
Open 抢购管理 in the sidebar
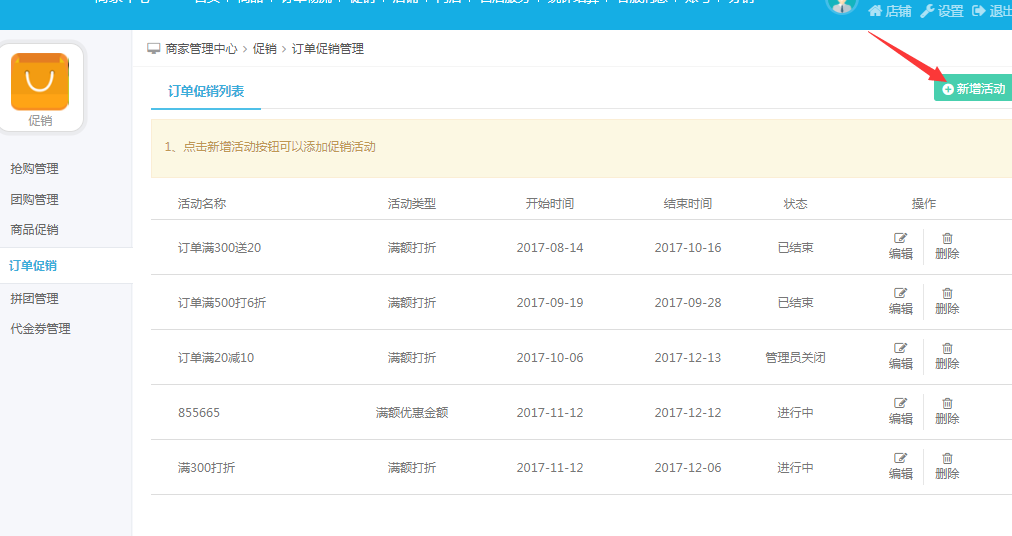tap(34, 169)
